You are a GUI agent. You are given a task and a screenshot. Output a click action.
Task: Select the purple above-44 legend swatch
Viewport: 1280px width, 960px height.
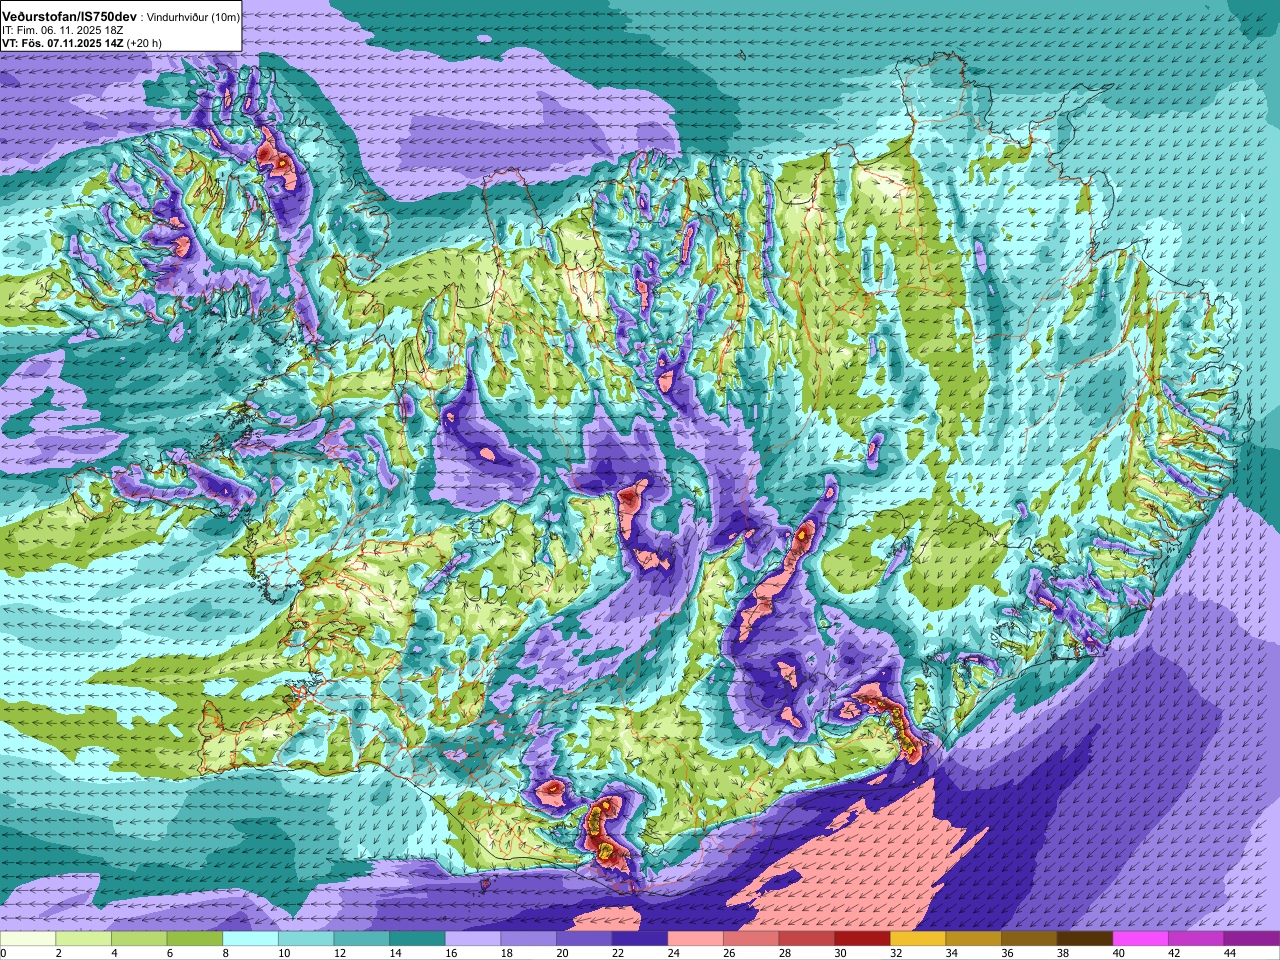click(x=1252, y=939)
